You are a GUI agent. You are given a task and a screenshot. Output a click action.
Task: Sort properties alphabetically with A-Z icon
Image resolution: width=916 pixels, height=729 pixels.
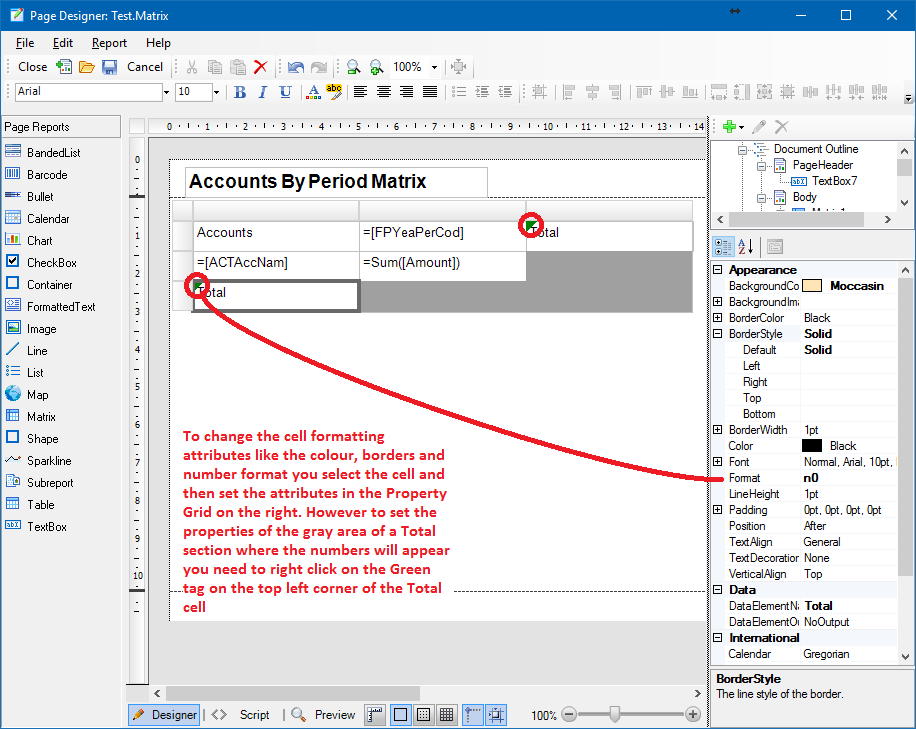(745, 247)
